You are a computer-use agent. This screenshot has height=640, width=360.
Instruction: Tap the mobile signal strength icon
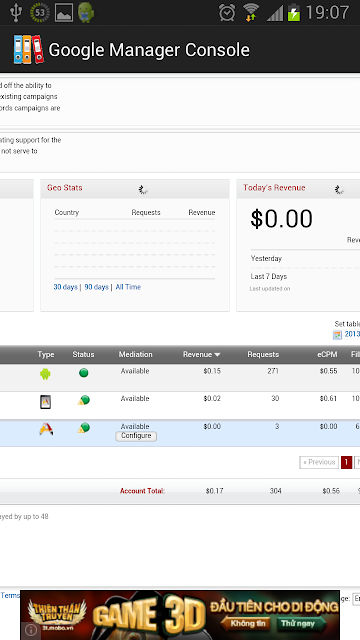coord(275,13)
